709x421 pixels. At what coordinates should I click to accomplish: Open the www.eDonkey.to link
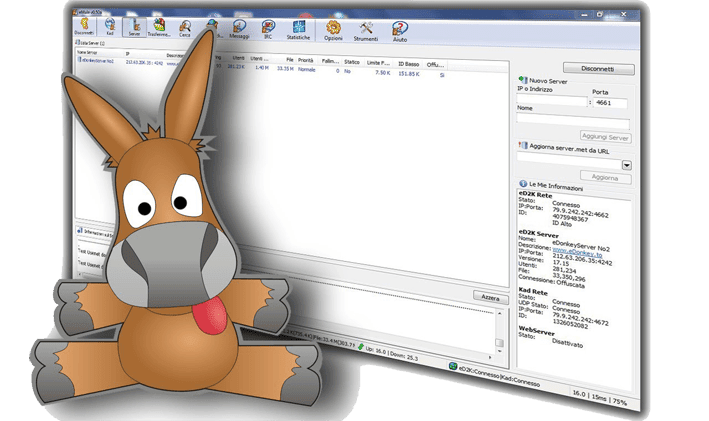pos(577,251)
